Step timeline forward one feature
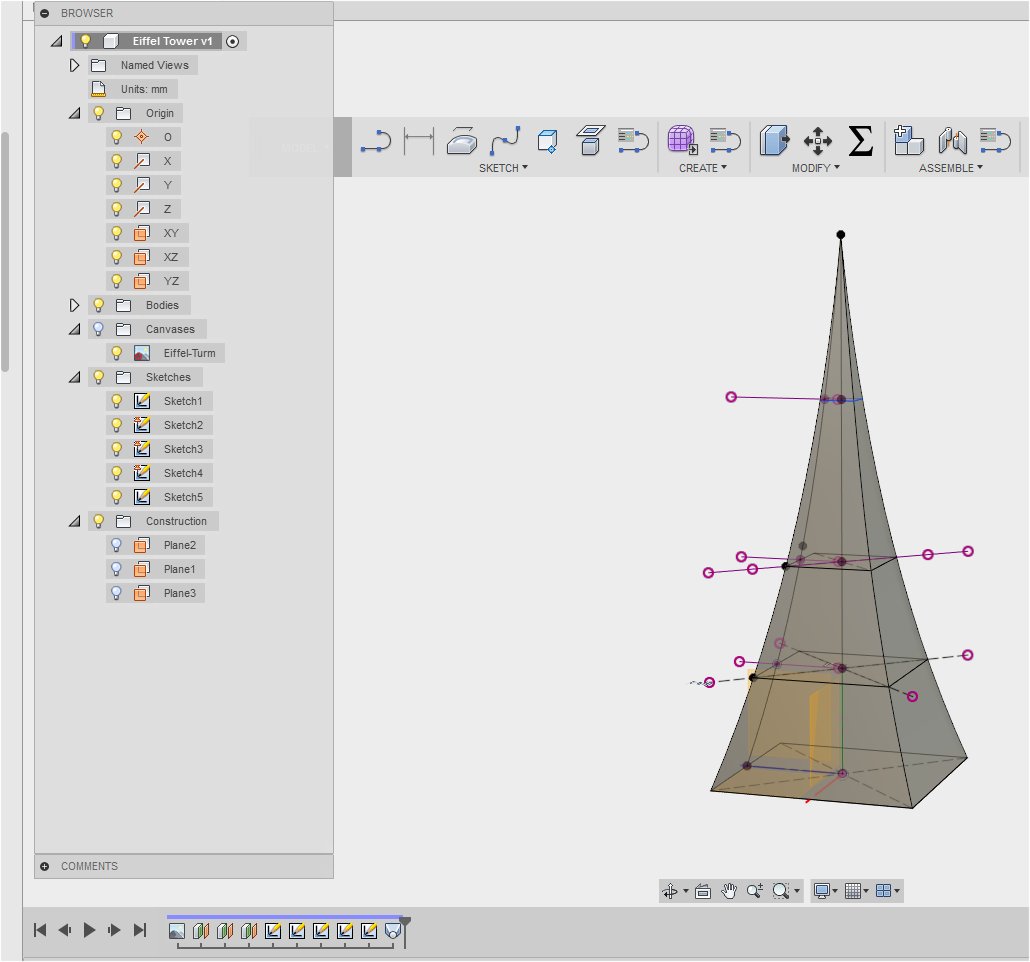1030x962 pixels. click(114, 930)
